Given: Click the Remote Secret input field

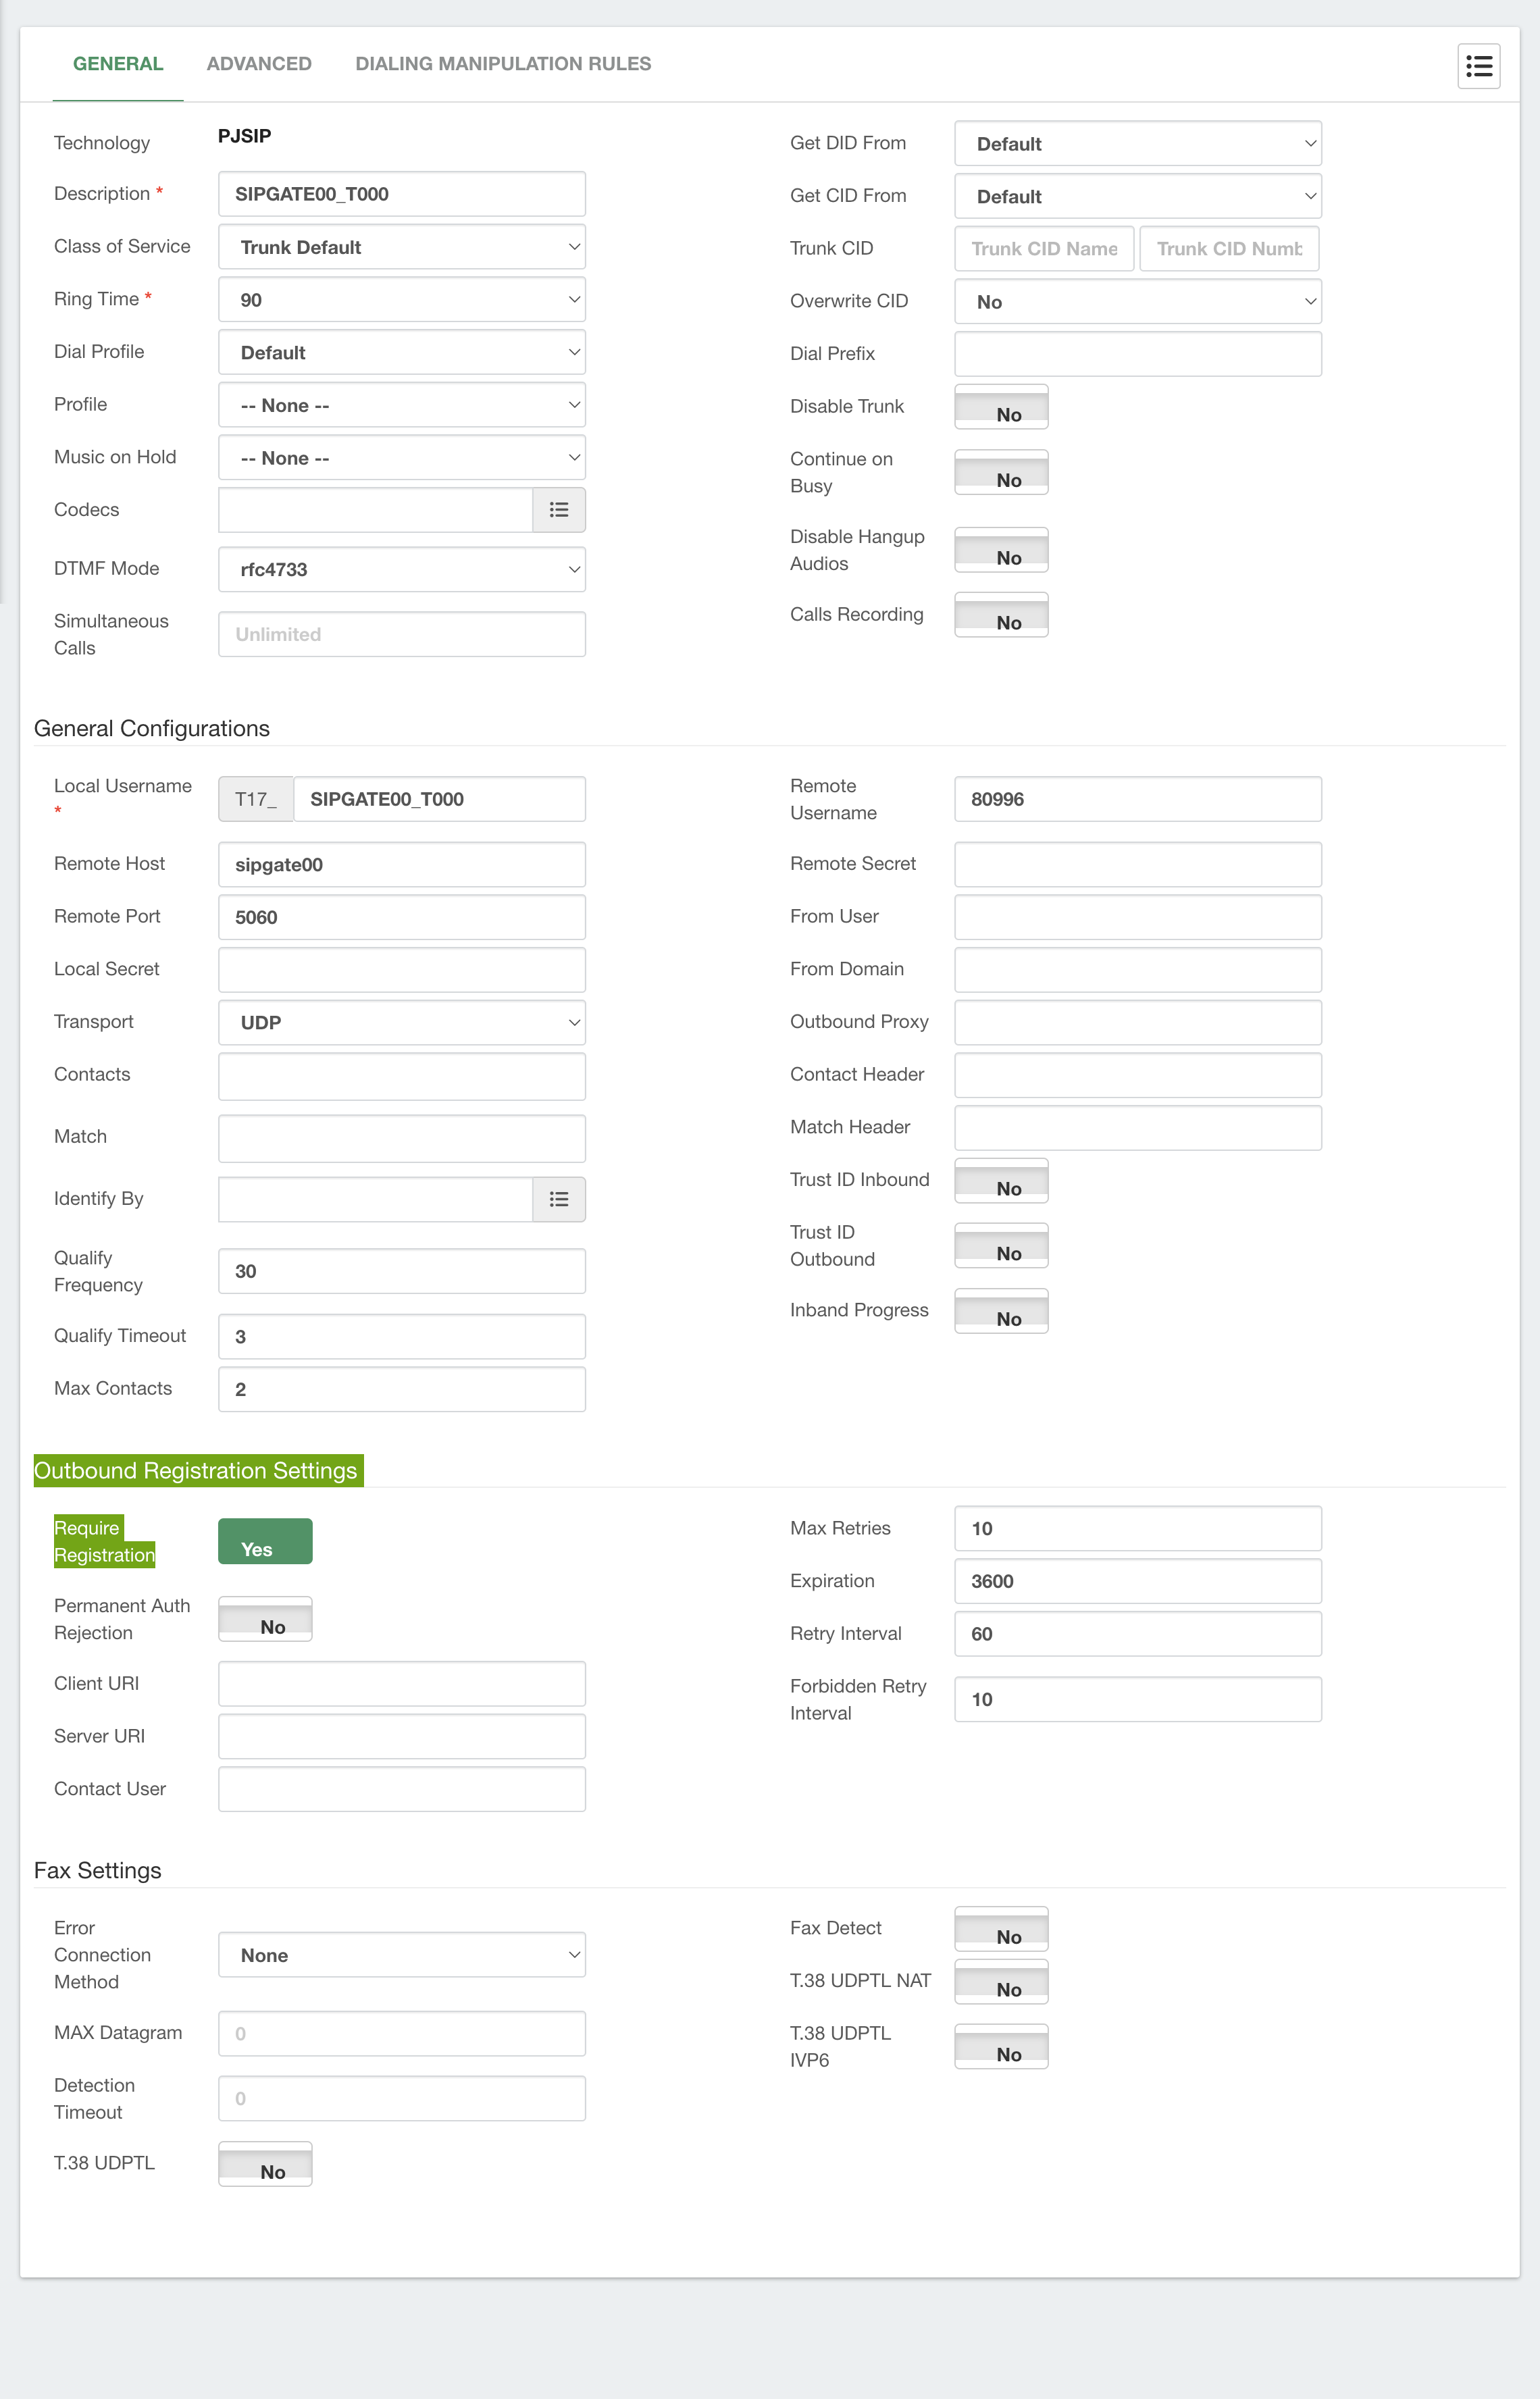Looking at the screenshot, I should 1137,864.
